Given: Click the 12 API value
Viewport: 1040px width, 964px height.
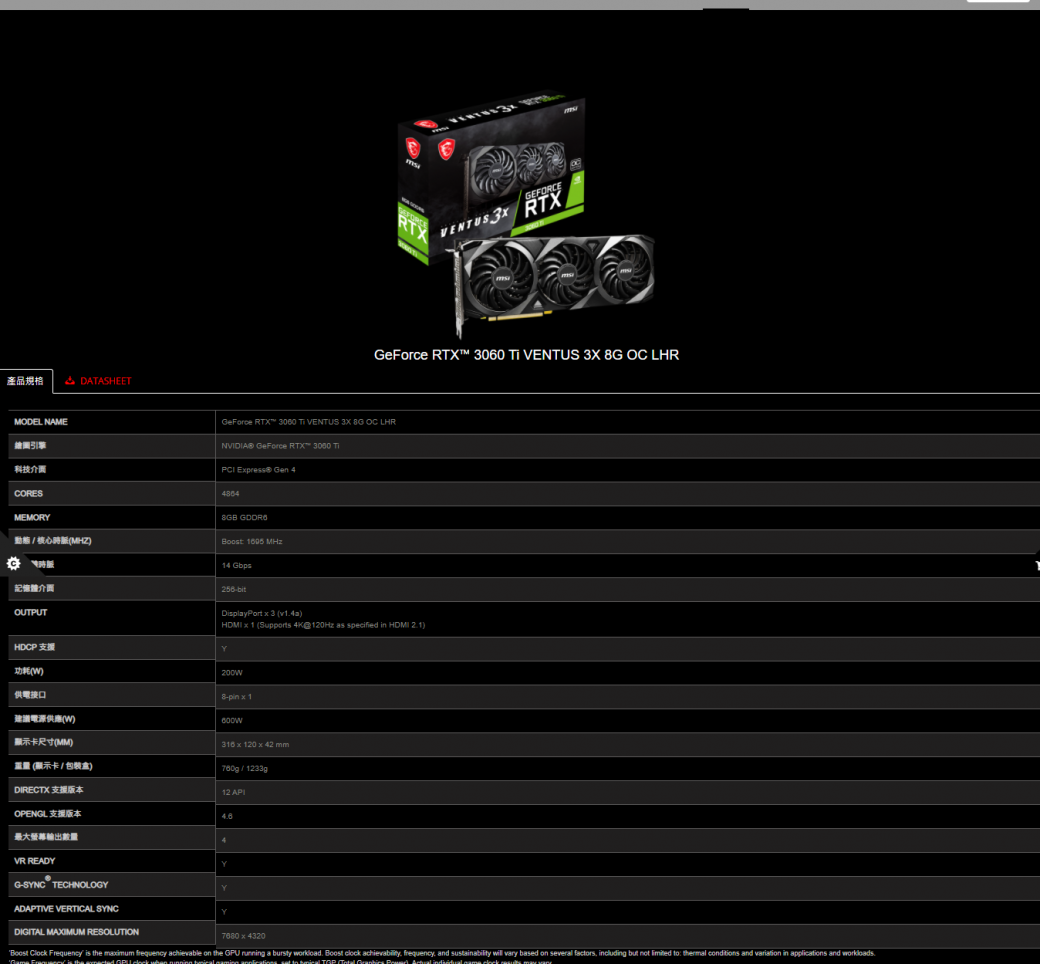Looking at the screenshot, I should coord(233,792).
